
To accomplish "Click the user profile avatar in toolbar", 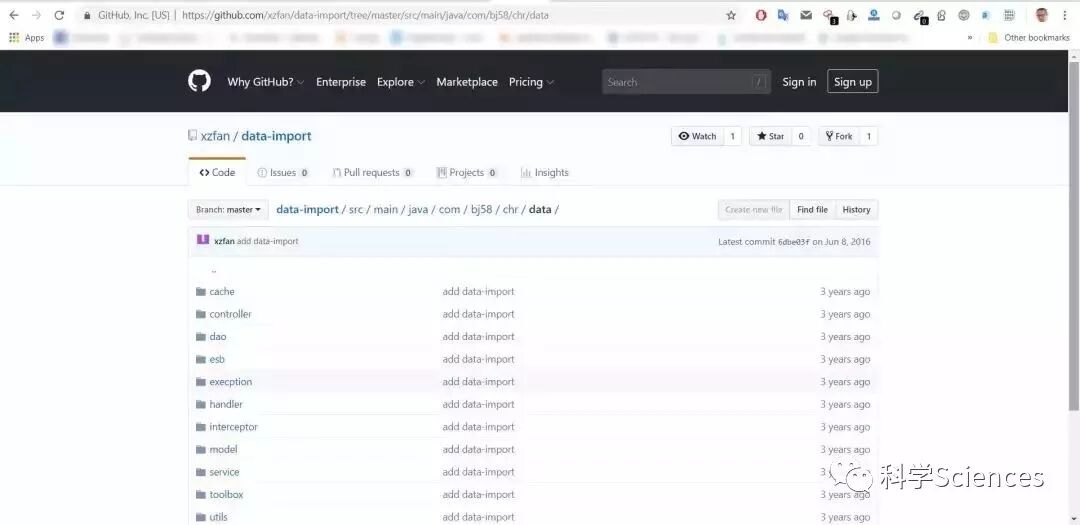I will [1041, 15].
